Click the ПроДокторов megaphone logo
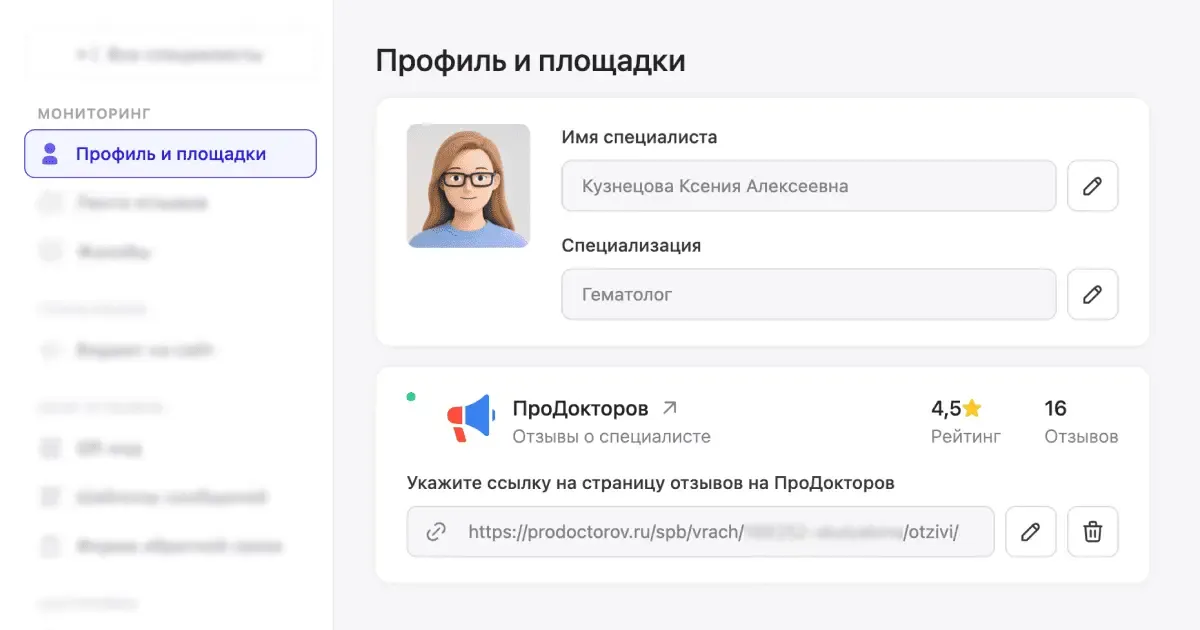 [471, 418]
